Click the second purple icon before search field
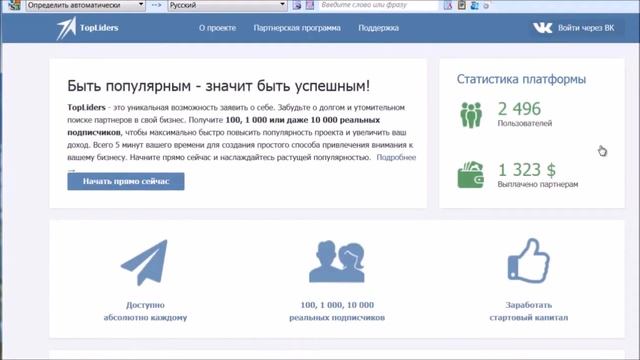 tap(310, 5)
